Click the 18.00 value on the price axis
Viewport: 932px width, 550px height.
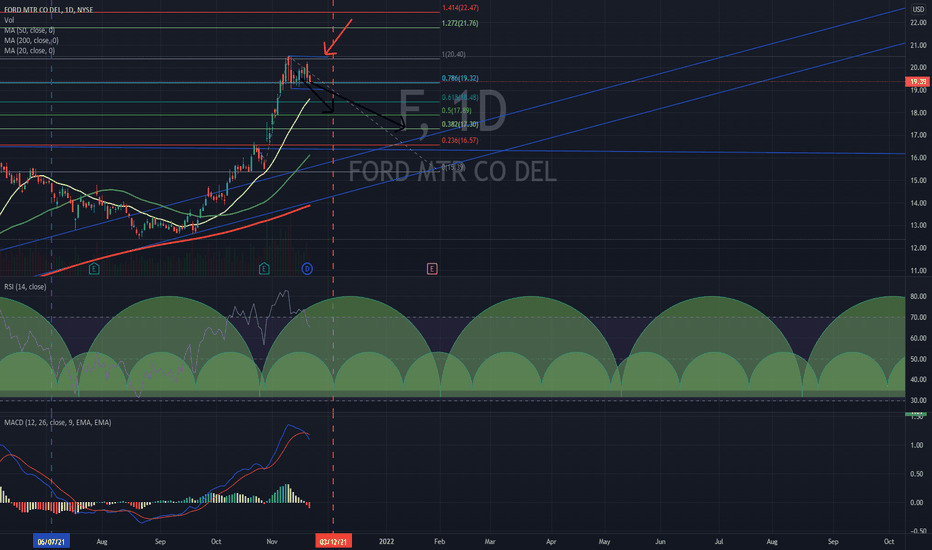click(918, 113)
